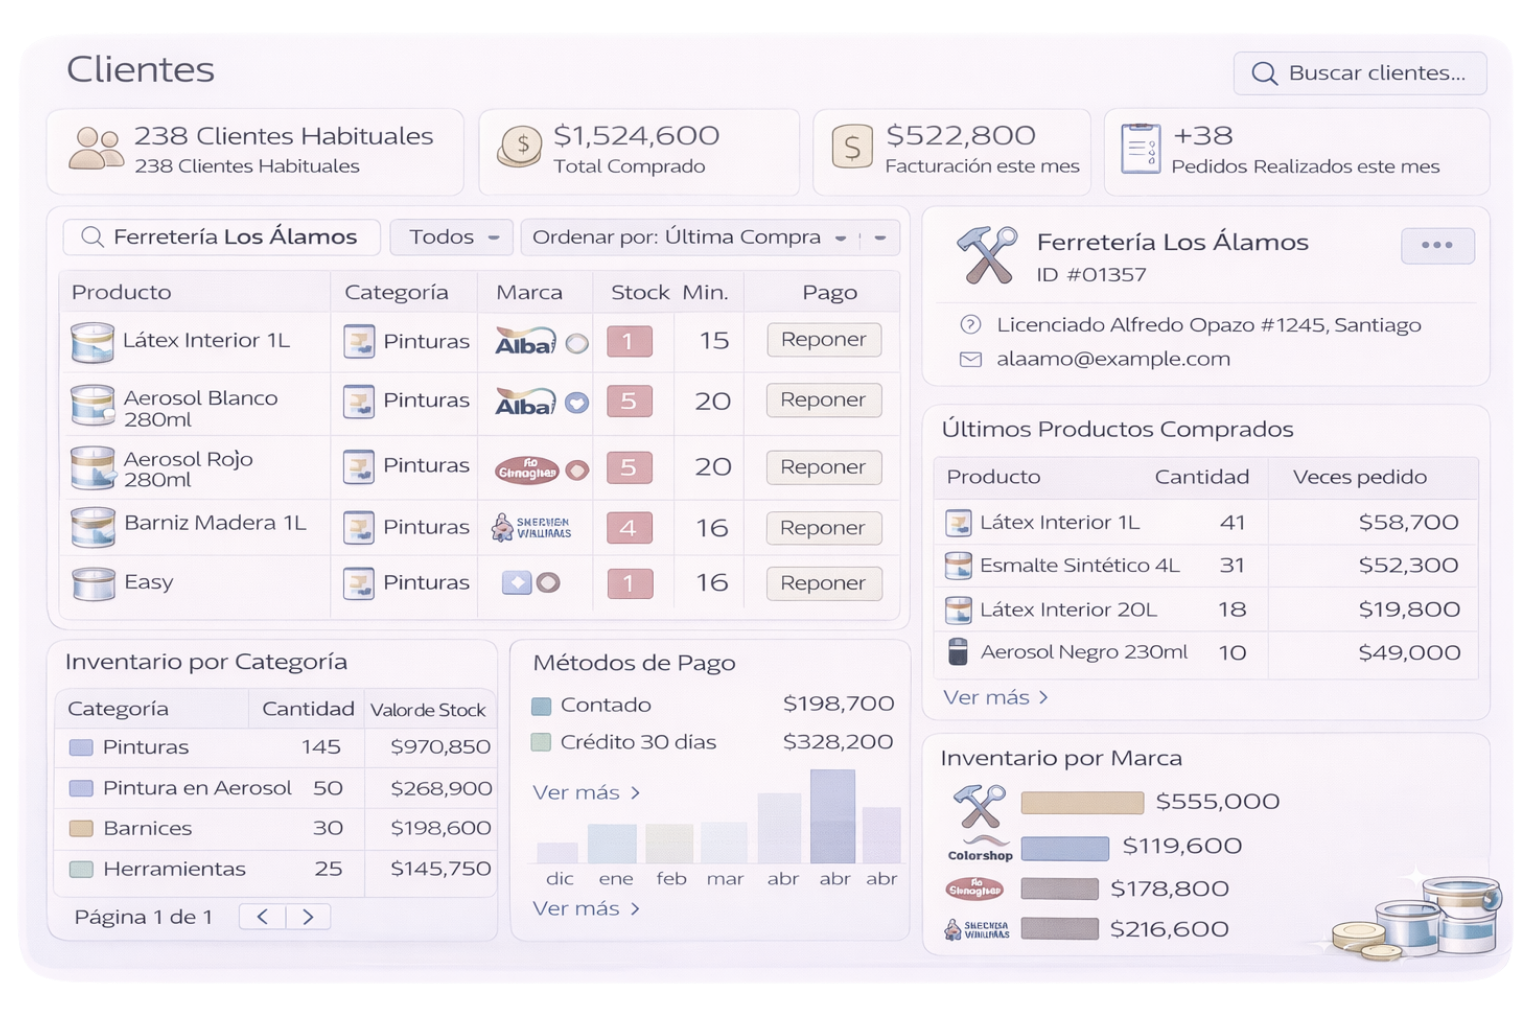Click the Contado color swatch
This screenshot has height=1024, width=1536.
[541, 706]
